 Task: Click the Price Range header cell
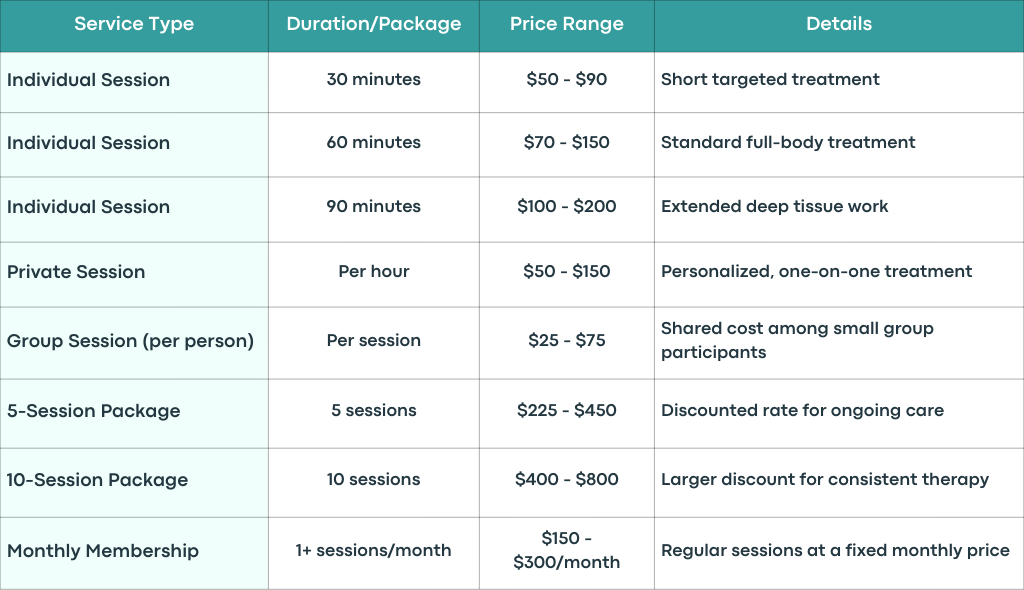click(567, 24)
